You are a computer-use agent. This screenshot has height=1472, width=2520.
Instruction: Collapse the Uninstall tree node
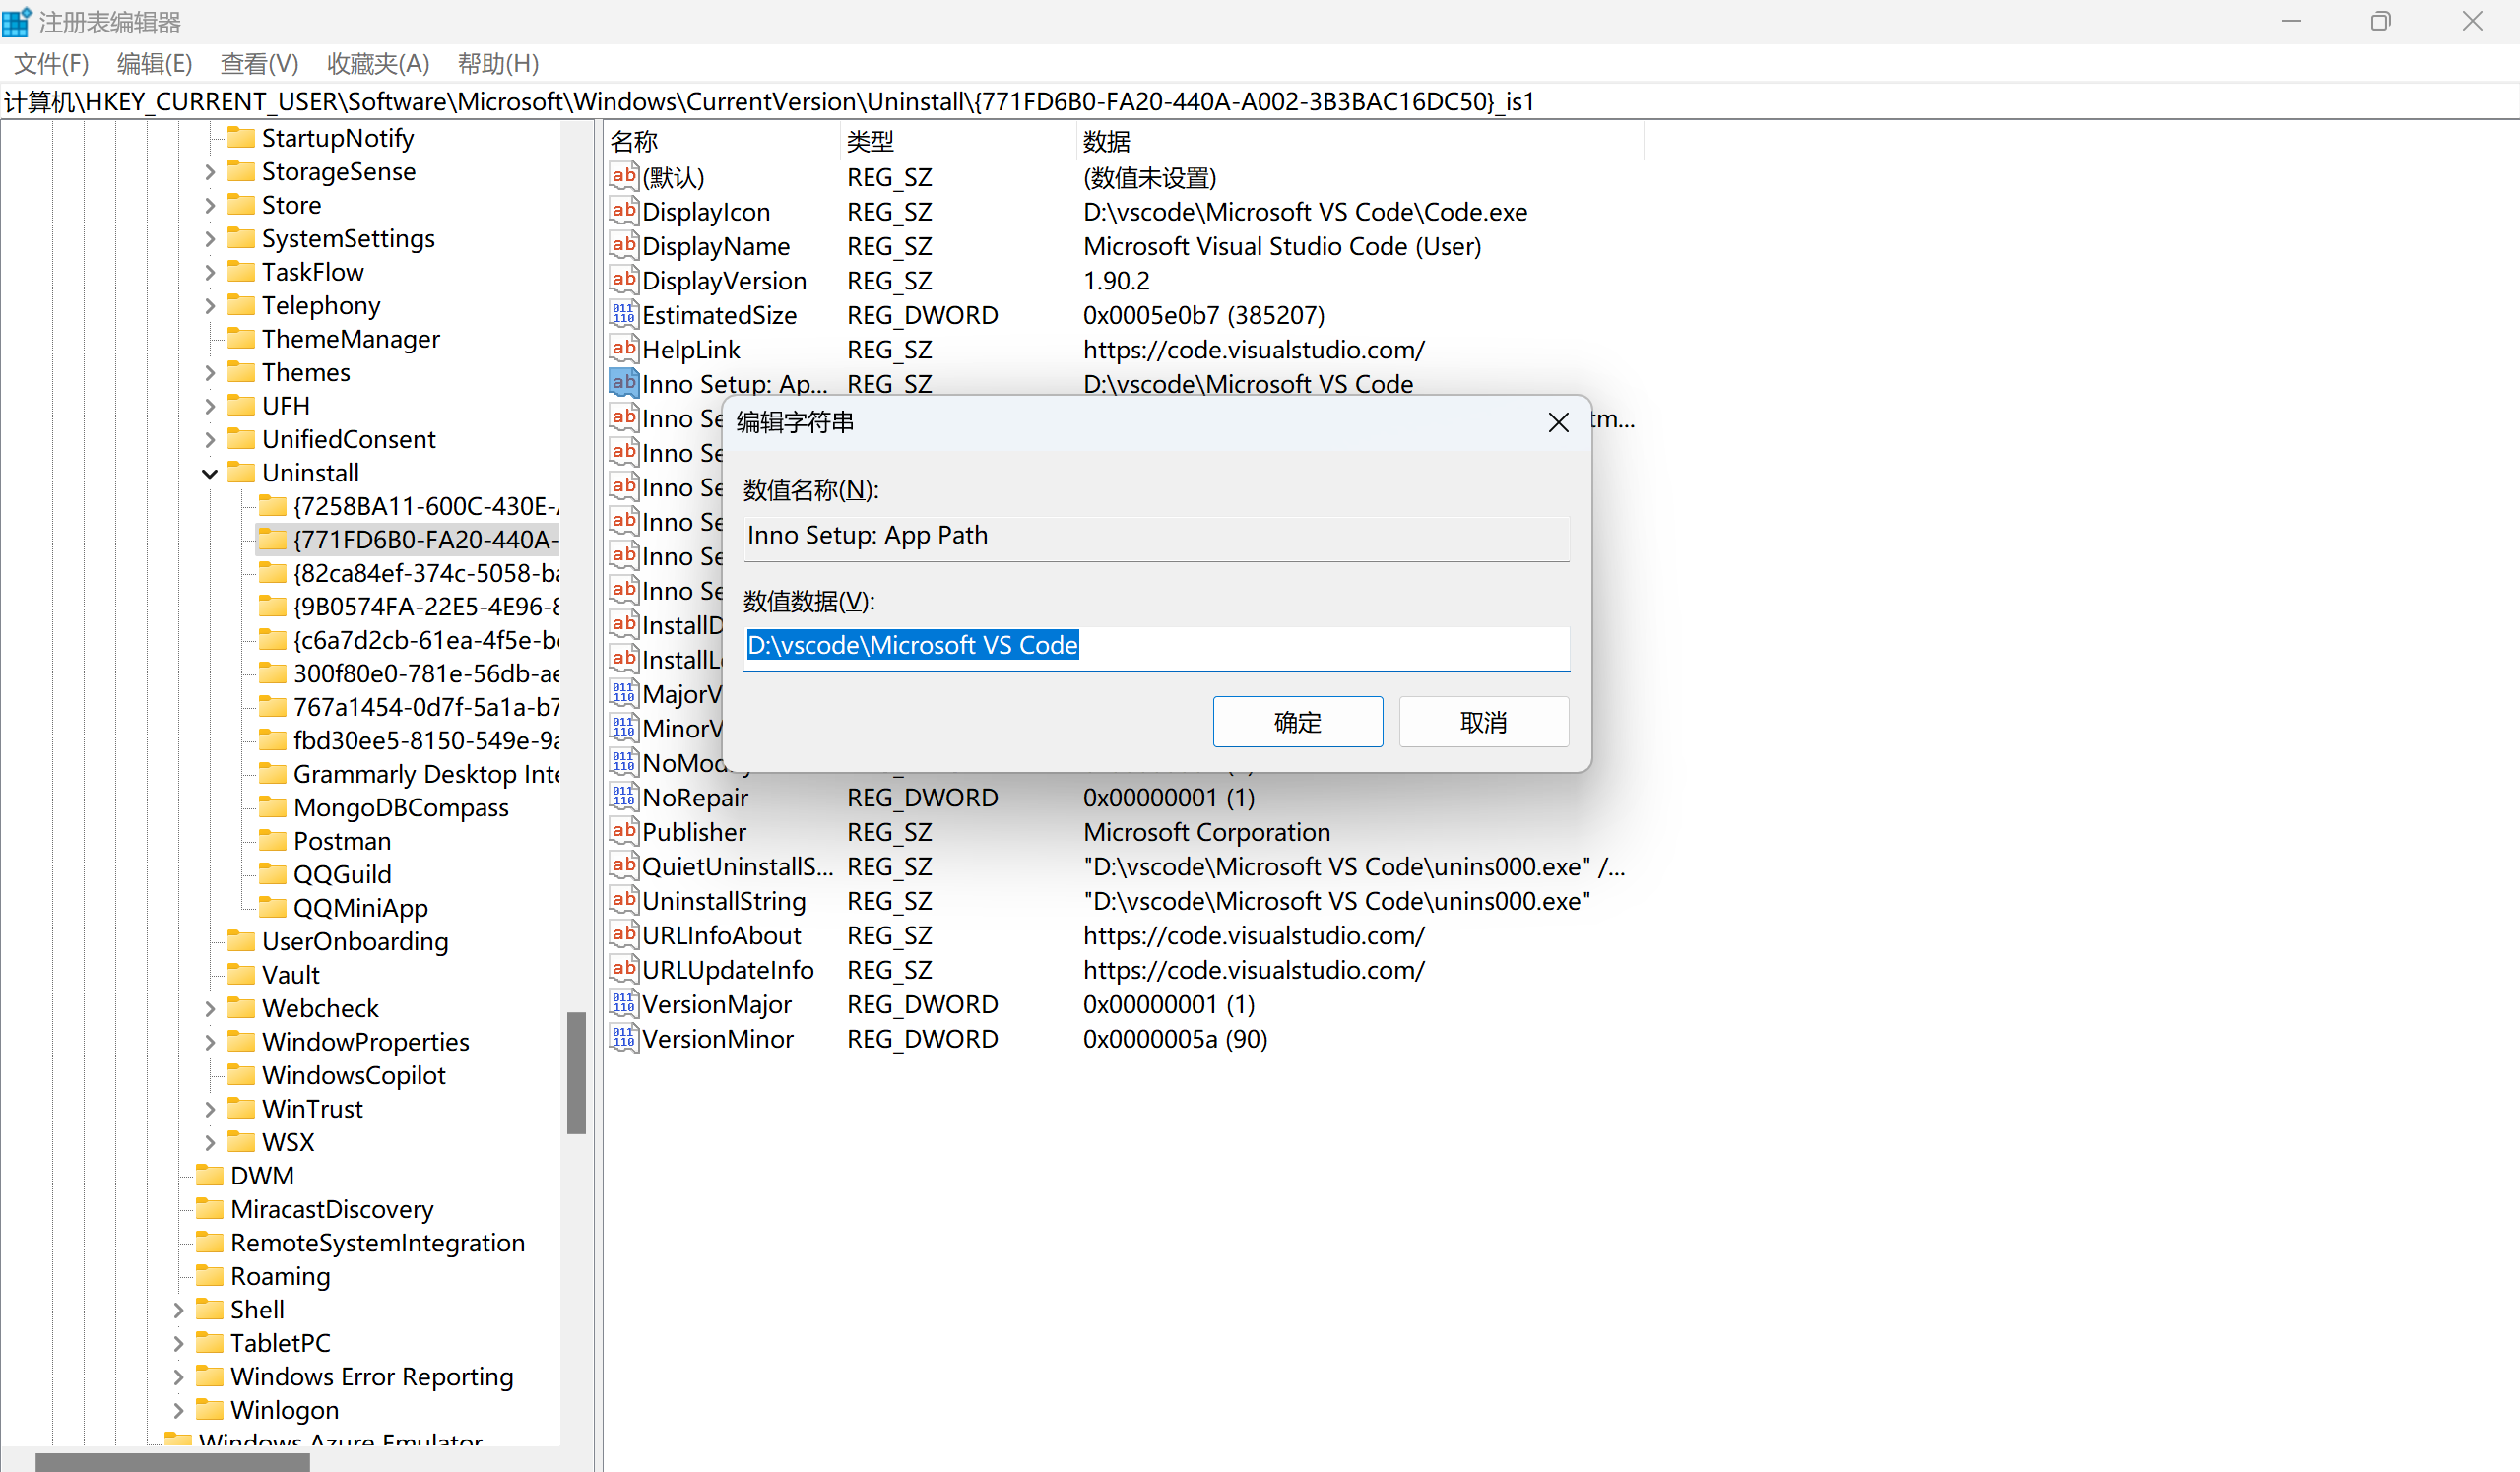(210, 473)
